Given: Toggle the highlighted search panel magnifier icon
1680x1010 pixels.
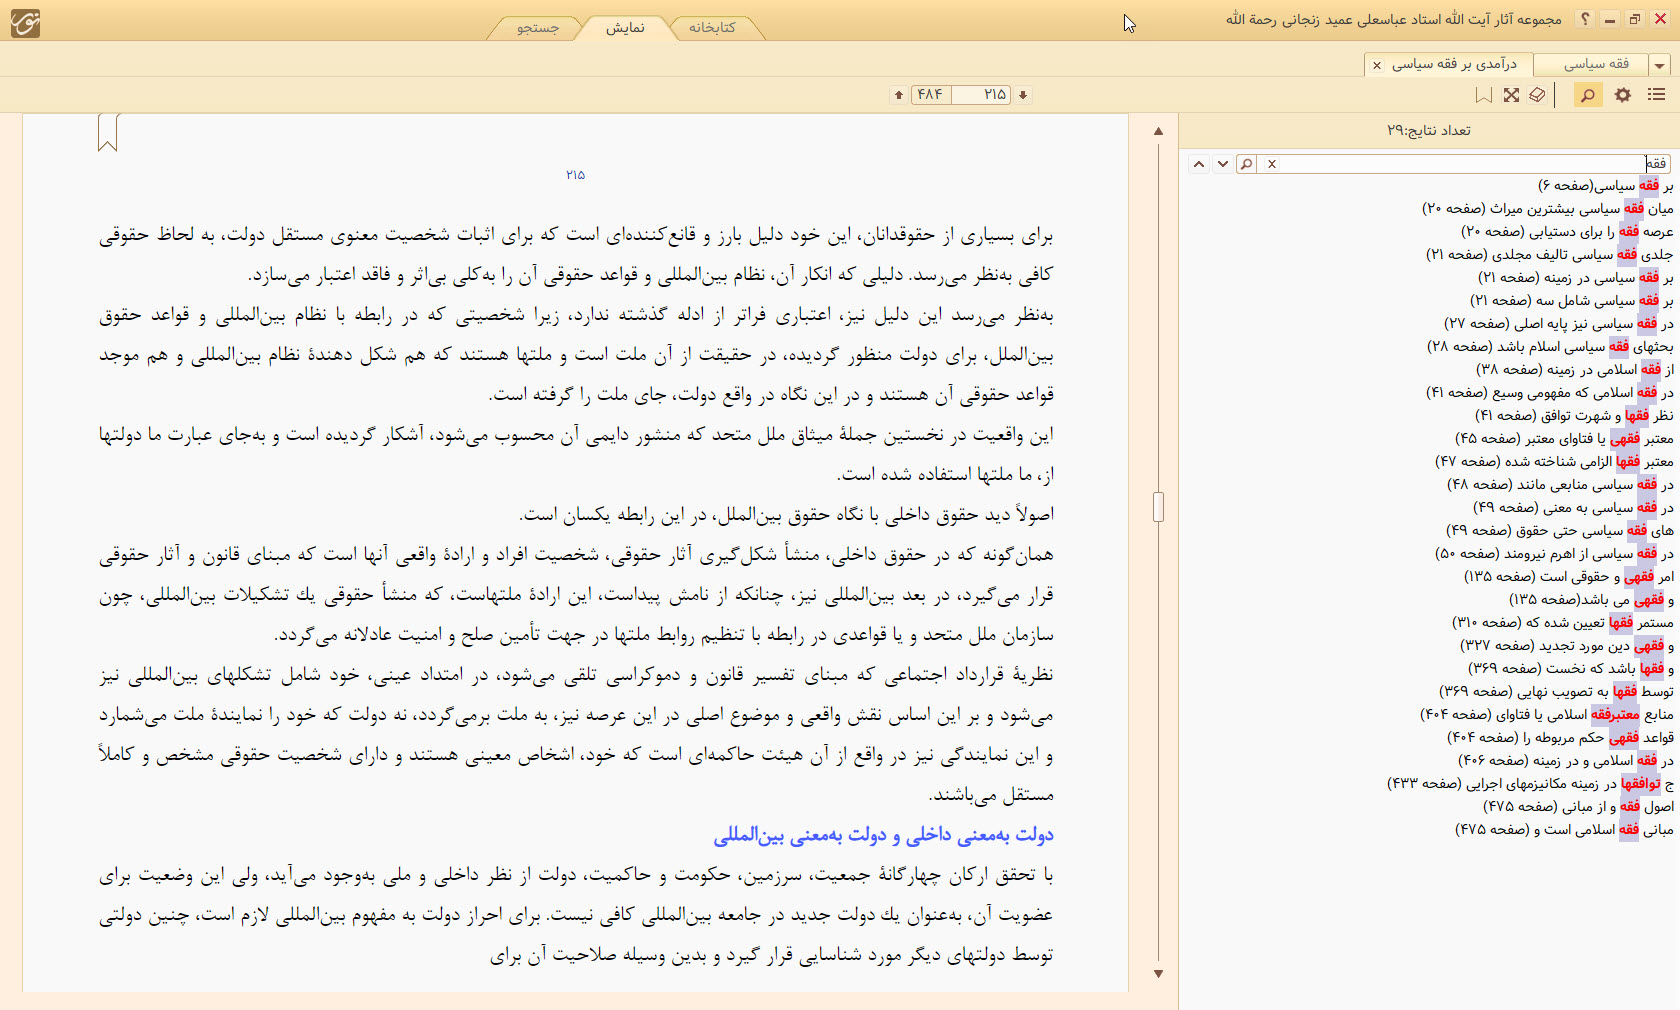Looking at the screenshot, I should point(1587,95).
